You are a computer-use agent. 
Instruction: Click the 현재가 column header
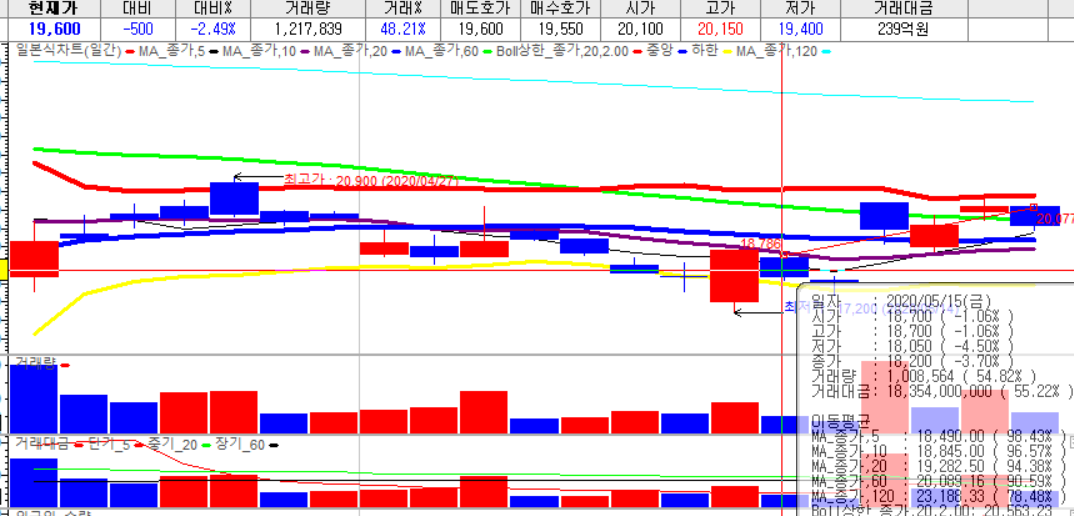coord(54,9)
